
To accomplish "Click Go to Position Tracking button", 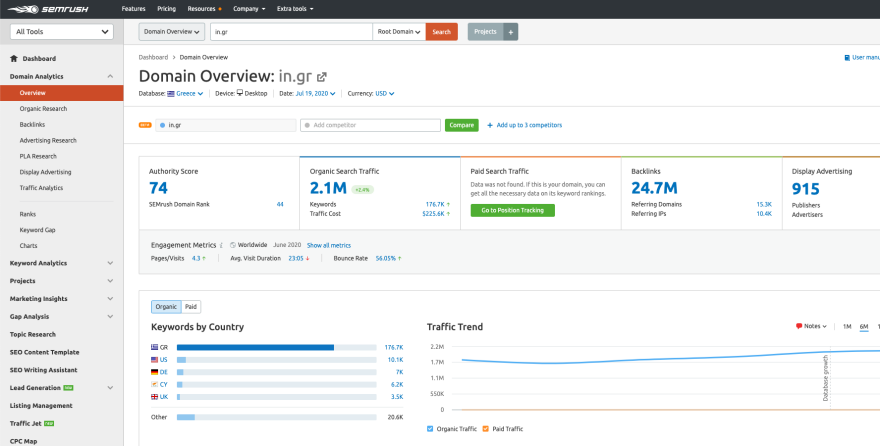I will click(x=512, y=210).
